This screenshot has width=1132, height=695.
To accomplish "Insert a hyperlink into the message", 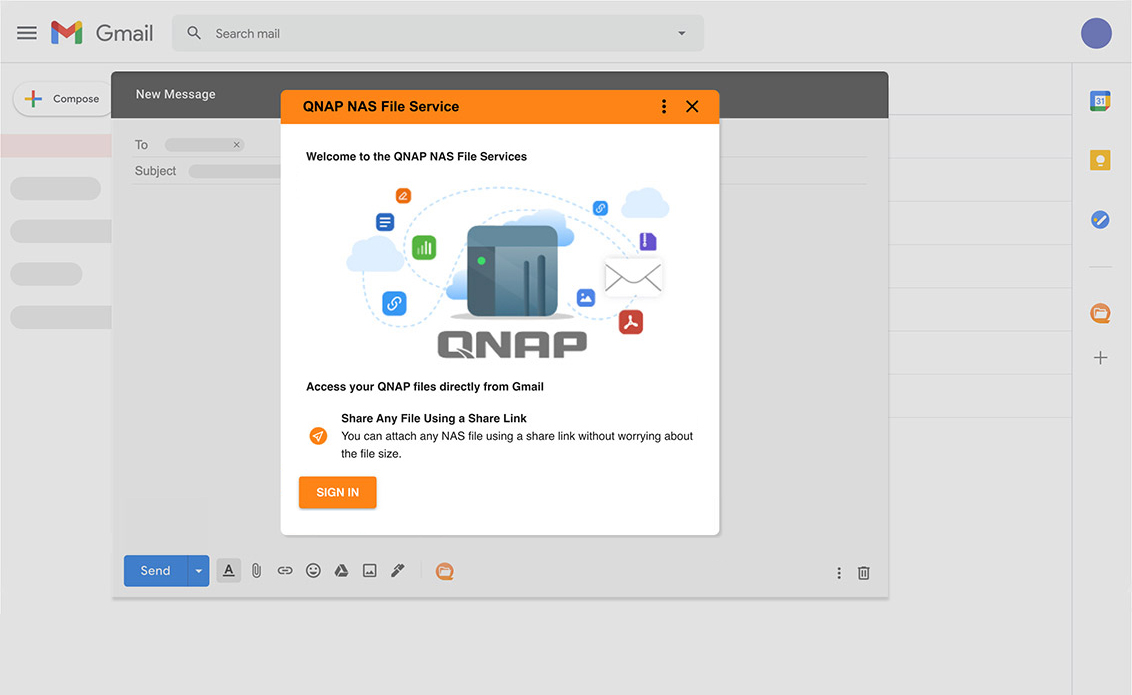I will pyautogui.click(x=285, y=570).
